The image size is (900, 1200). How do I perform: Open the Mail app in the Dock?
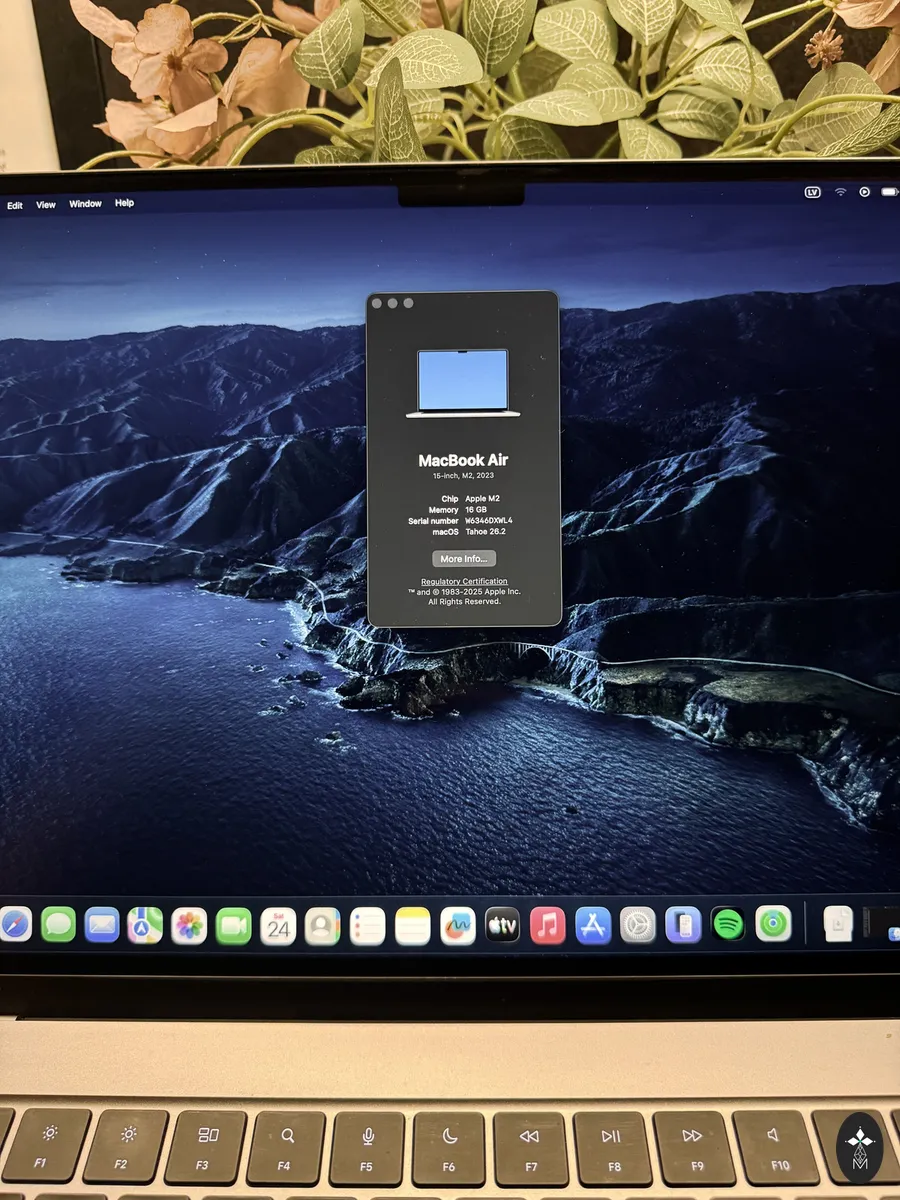[102, 925]
